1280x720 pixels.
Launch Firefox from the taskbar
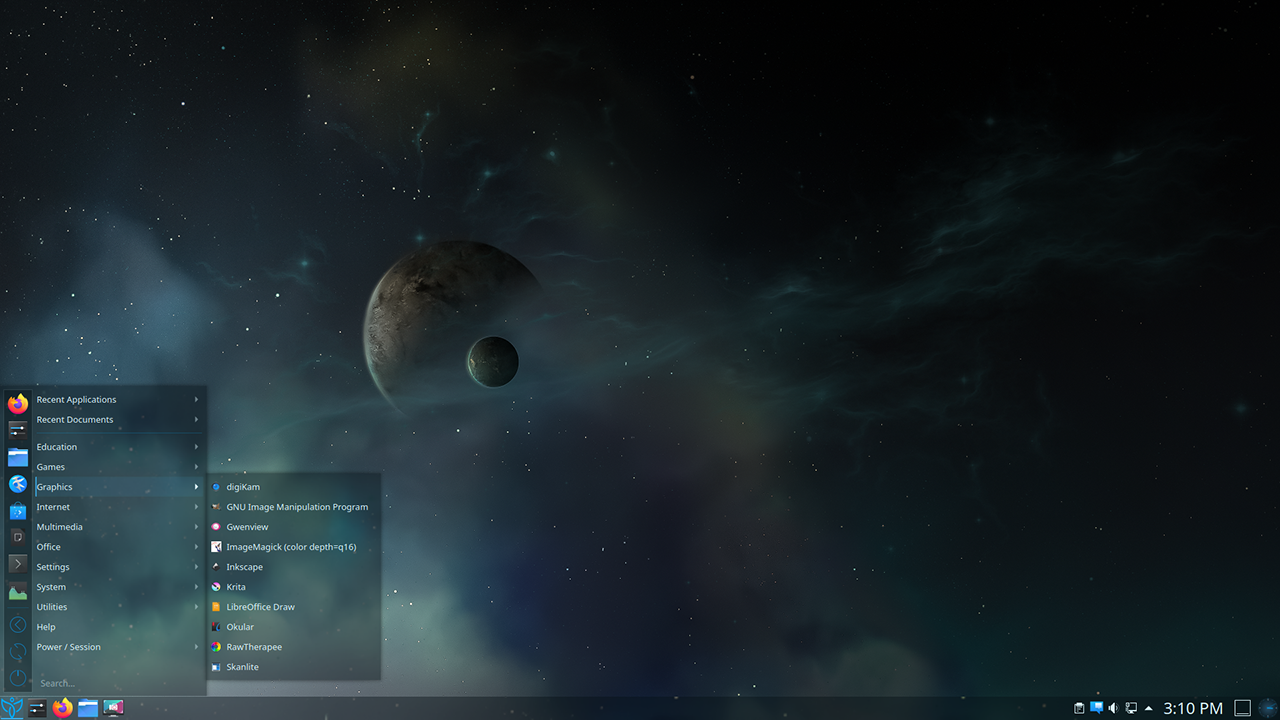pos(63,708)
